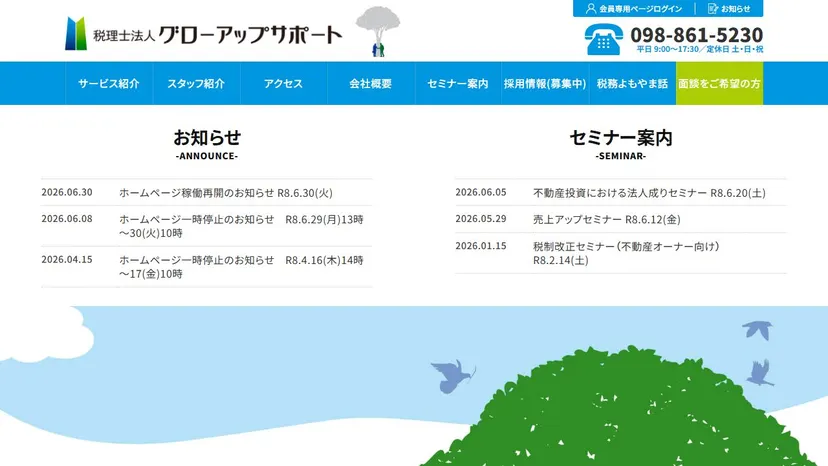Open 不動産投資における法人成りセミナー link
The image size is (828, 466).
click(649, 193)
